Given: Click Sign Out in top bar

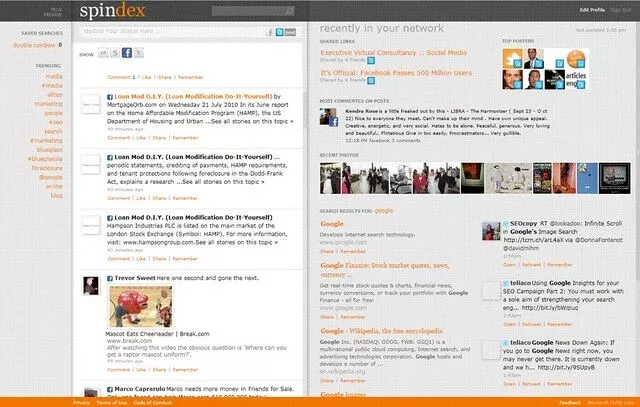Looking at the screenshot, I should pyautogui.click(x=621, y=10).
